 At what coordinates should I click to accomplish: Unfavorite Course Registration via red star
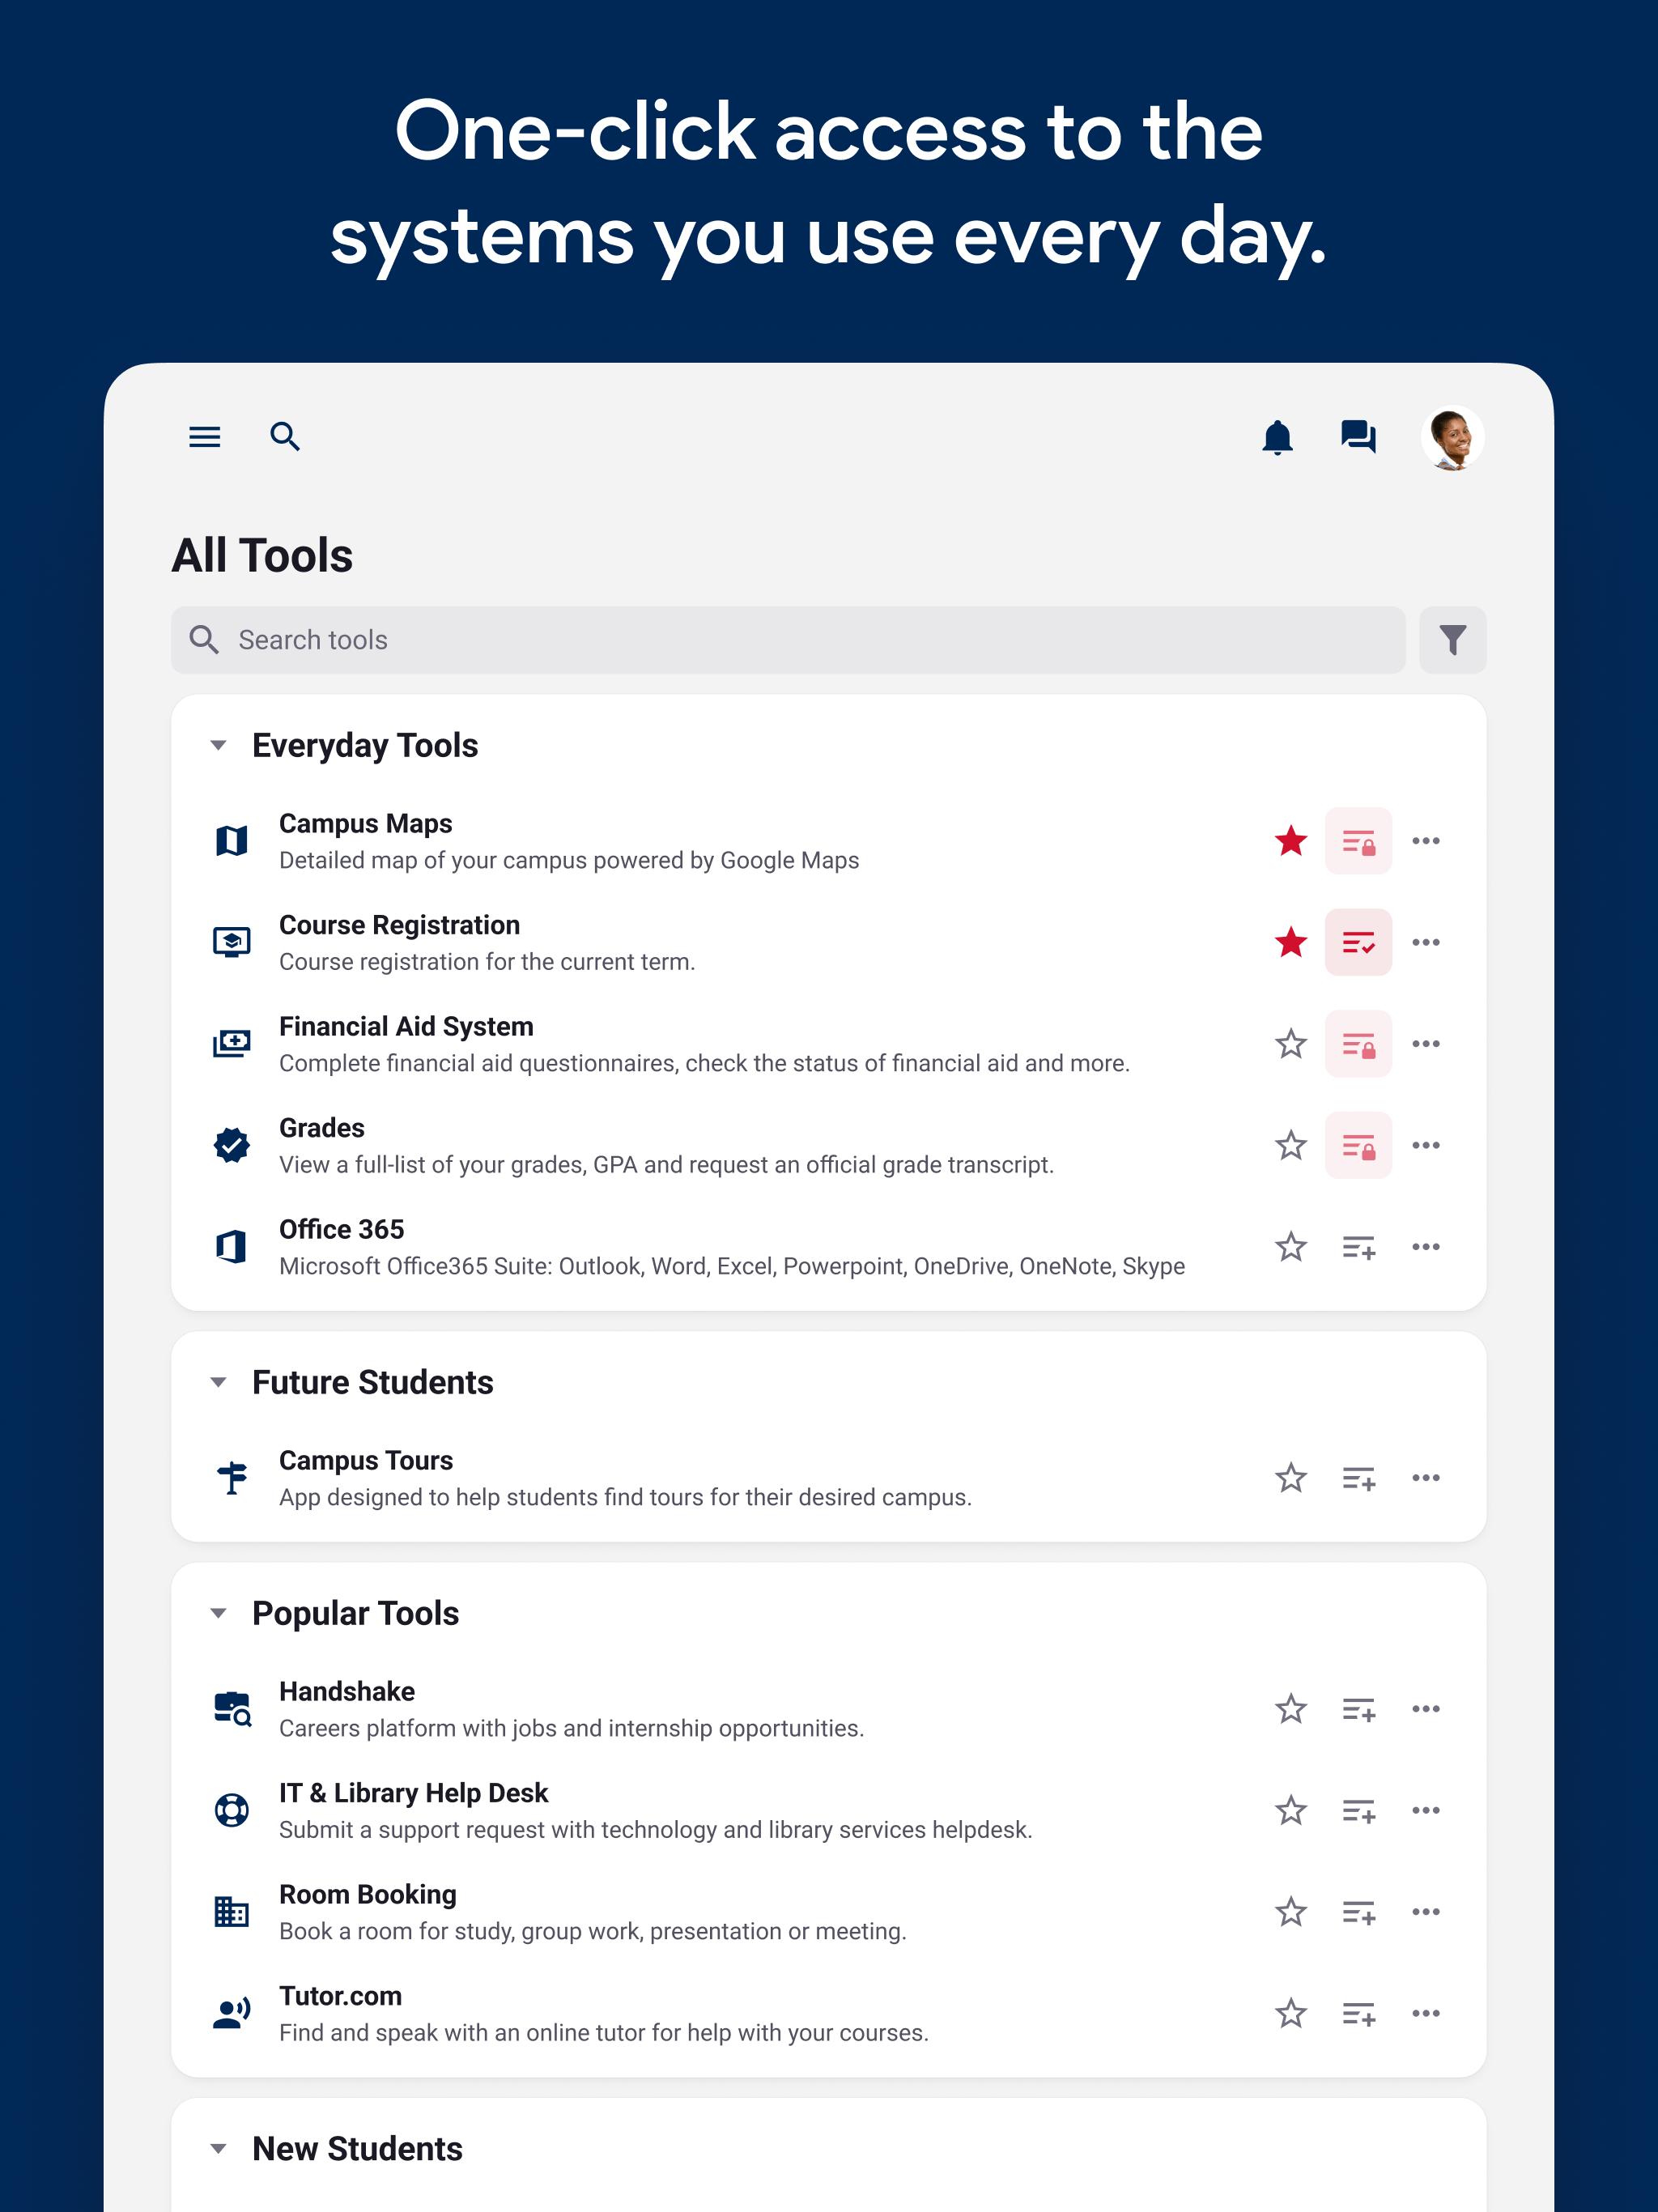pos(1291,942)
